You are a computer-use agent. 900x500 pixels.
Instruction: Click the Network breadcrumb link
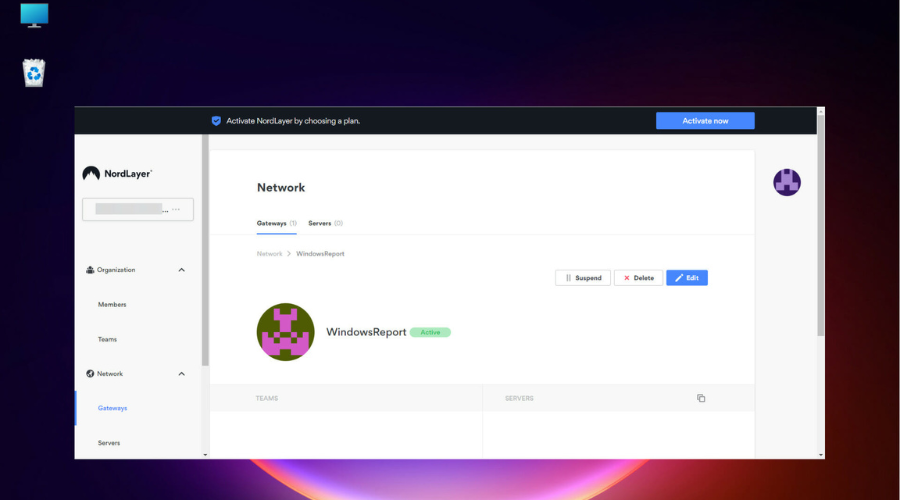[270, 254]
